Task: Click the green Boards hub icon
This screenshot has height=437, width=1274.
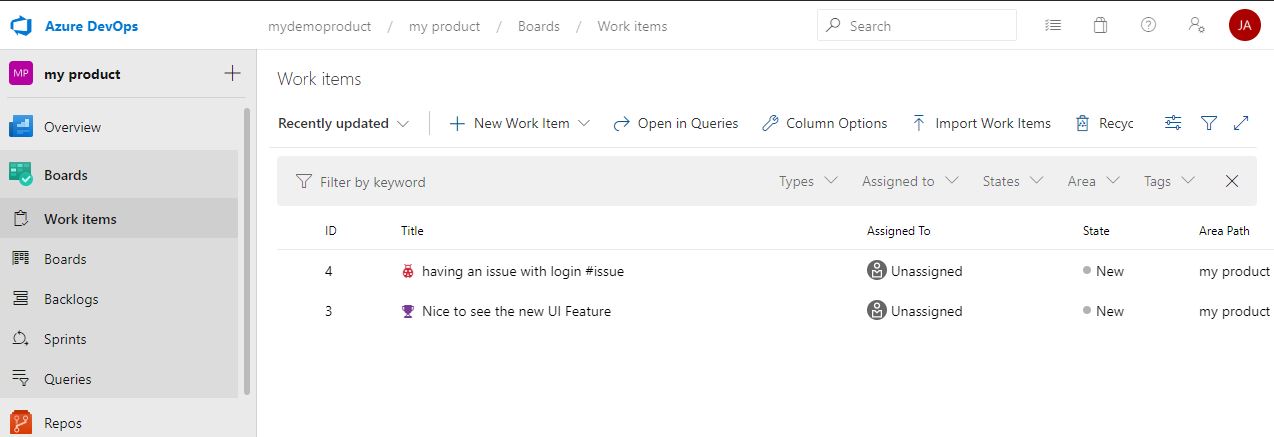Action: pos(21,175)
